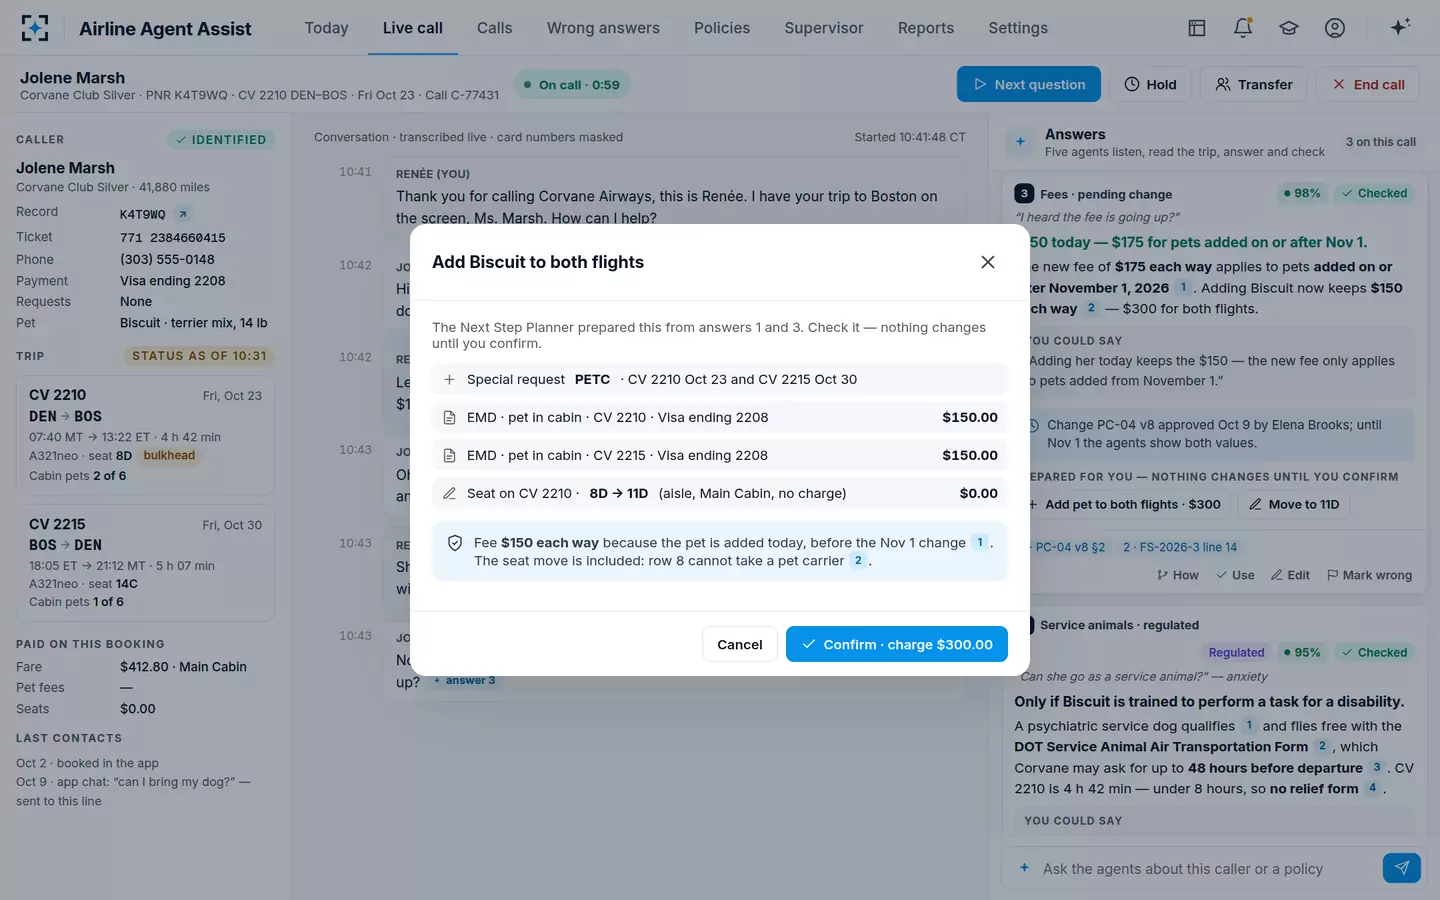
Task: Open the Policies tab
Action: tap(722, 28)
